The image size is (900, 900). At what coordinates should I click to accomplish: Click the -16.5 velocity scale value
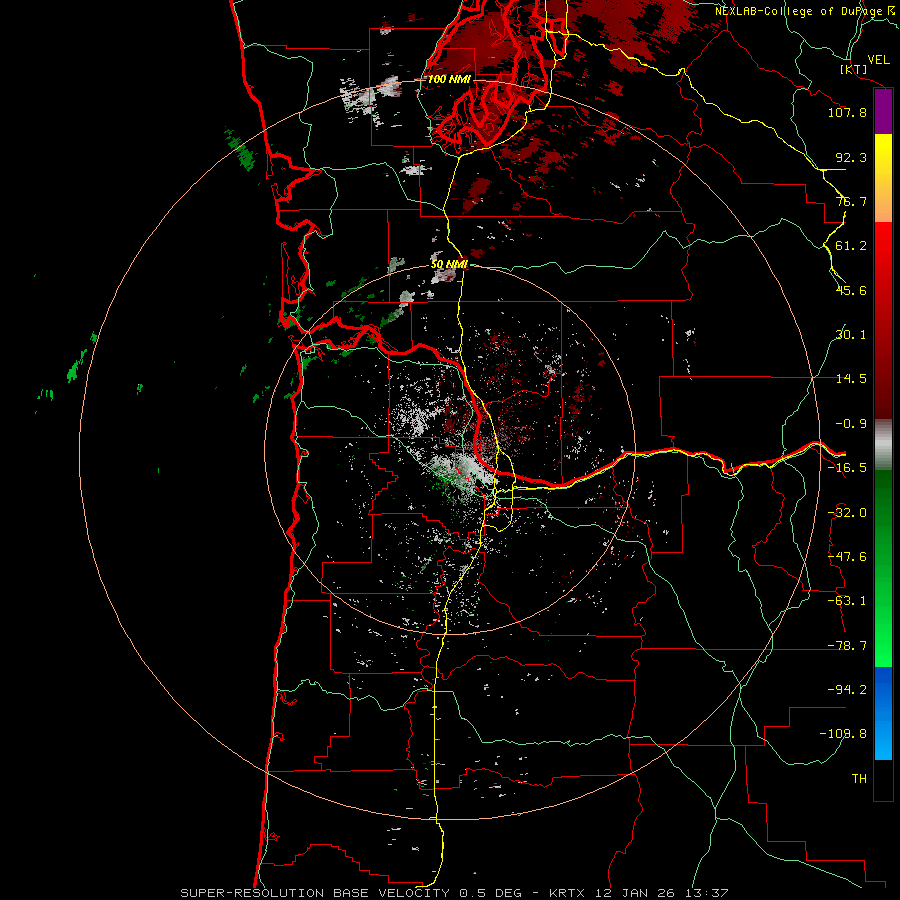click(847, 468)
